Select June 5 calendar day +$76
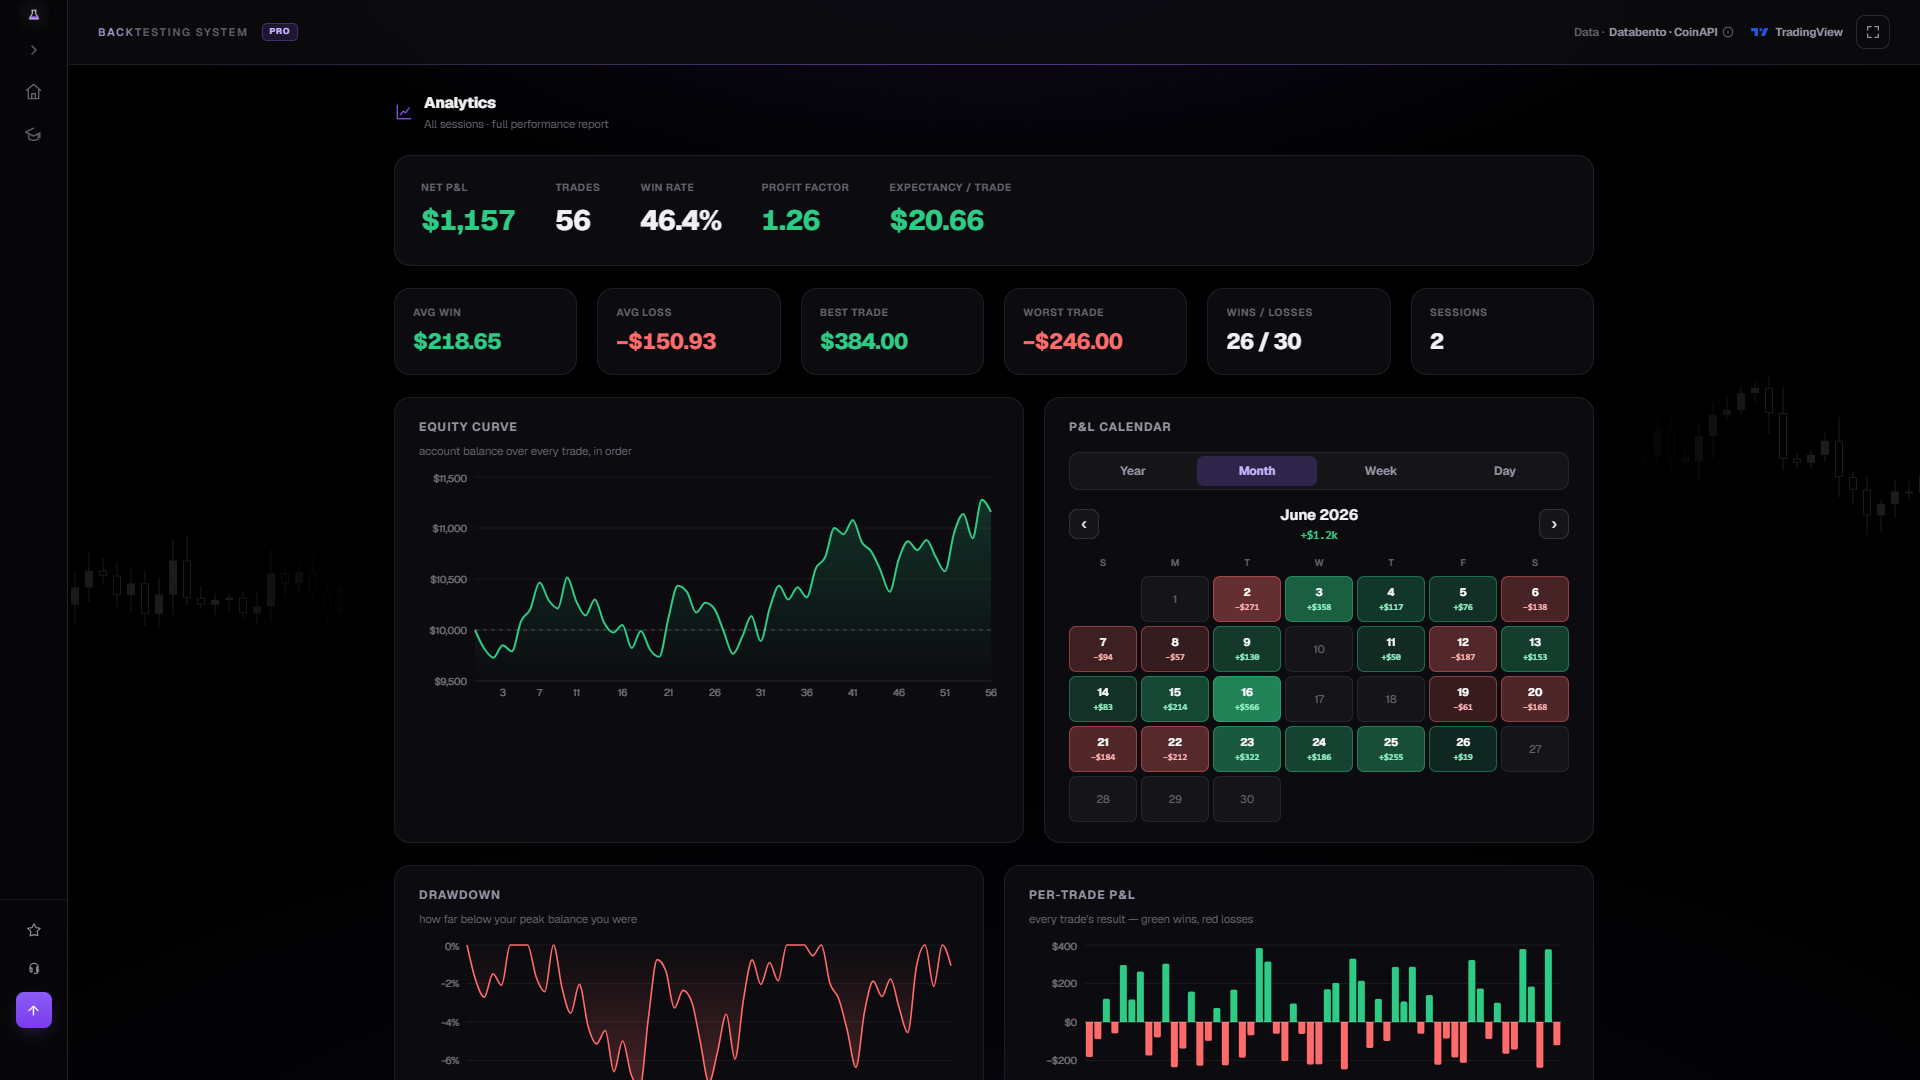The height and width of the screenshot is (1080, 1920). pos(1463,599)
